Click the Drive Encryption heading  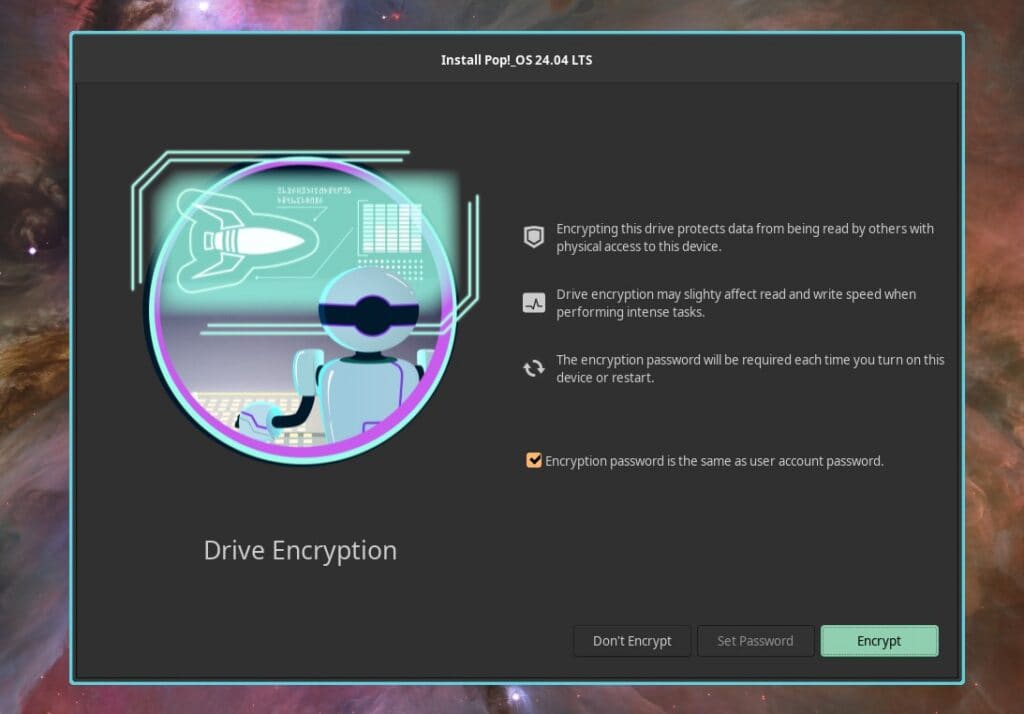pyautogui.click(x=300, y=550)
